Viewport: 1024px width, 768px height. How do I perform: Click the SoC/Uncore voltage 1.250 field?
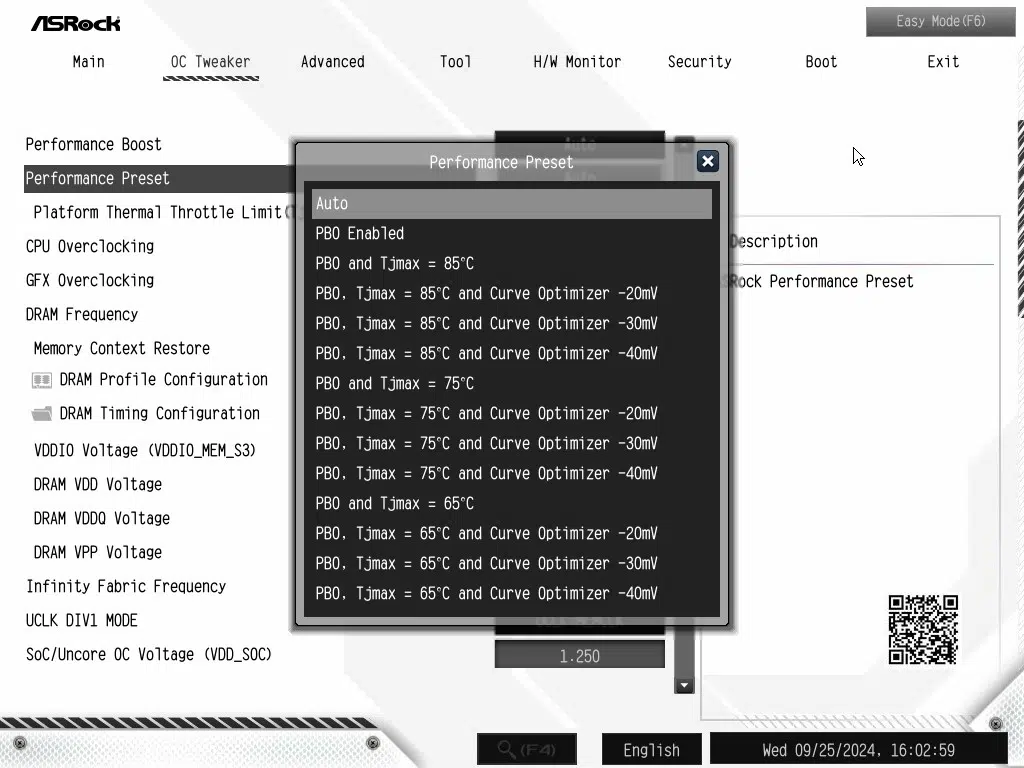tap(579, 656)
